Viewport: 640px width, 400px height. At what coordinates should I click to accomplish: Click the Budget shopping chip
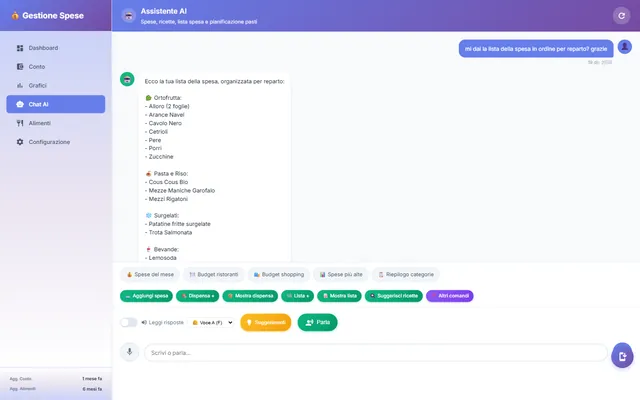pyautogui.click(x=279, y=275)
